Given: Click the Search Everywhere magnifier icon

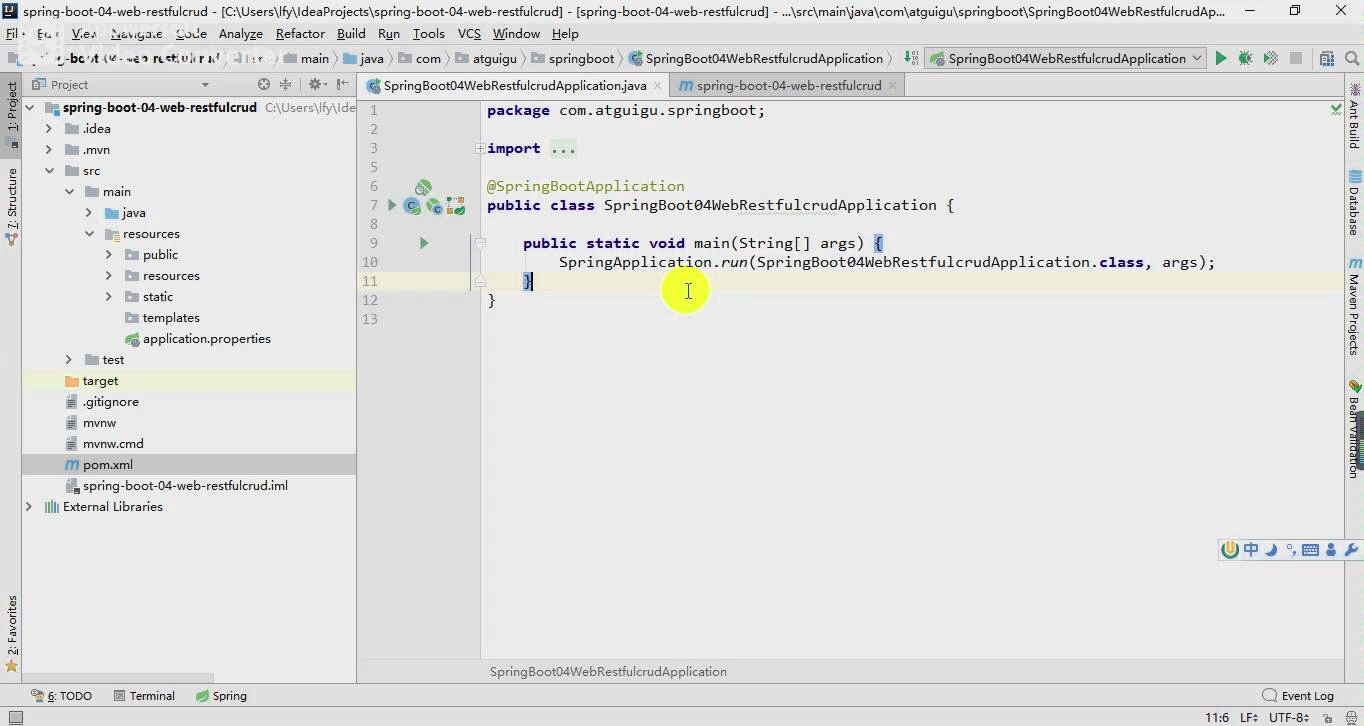Looking at the screenshot, I should point(1351,58).
